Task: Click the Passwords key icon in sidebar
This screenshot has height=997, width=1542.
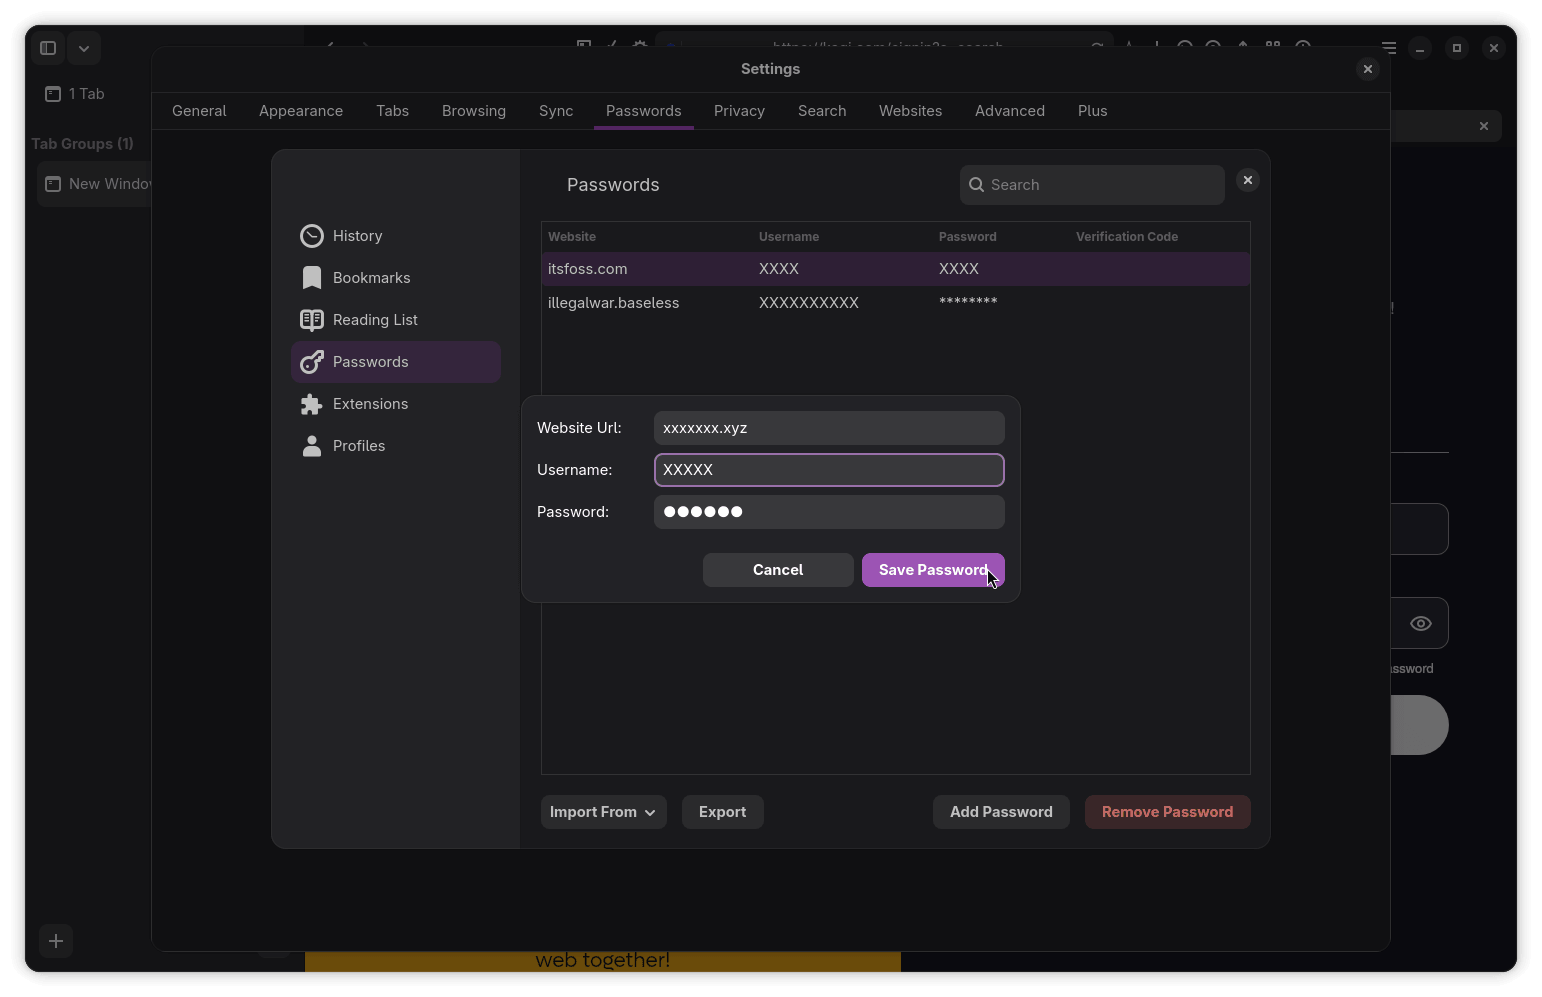Action: (312, 362)
